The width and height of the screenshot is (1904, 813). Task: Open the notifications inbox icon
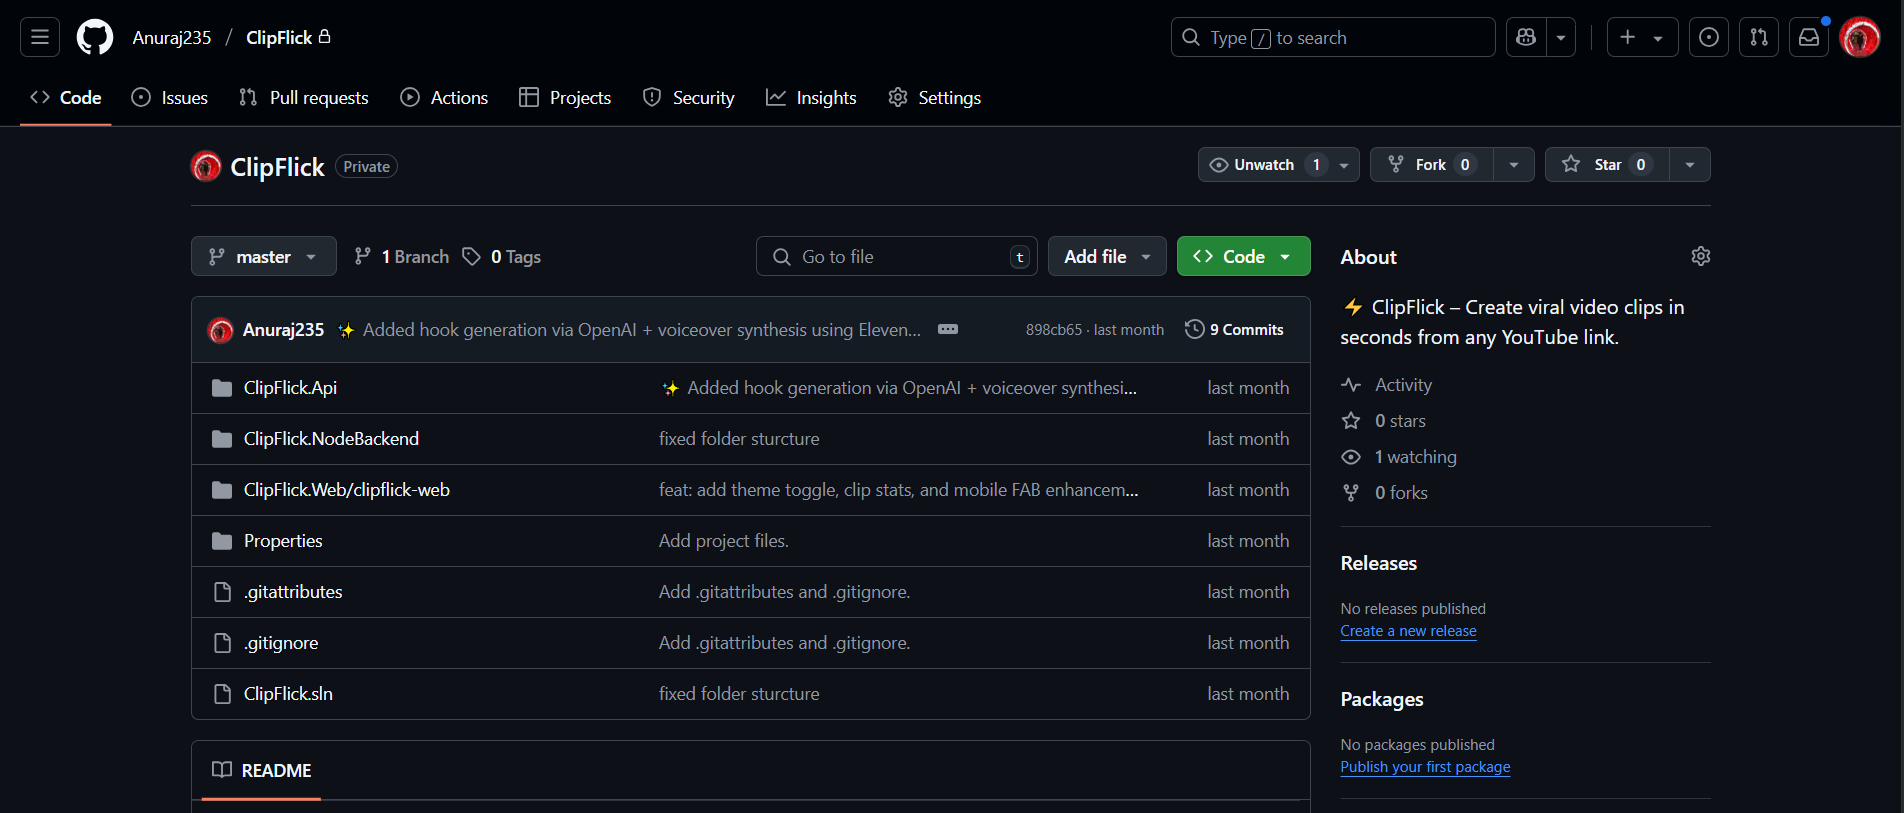[1808, 37]
